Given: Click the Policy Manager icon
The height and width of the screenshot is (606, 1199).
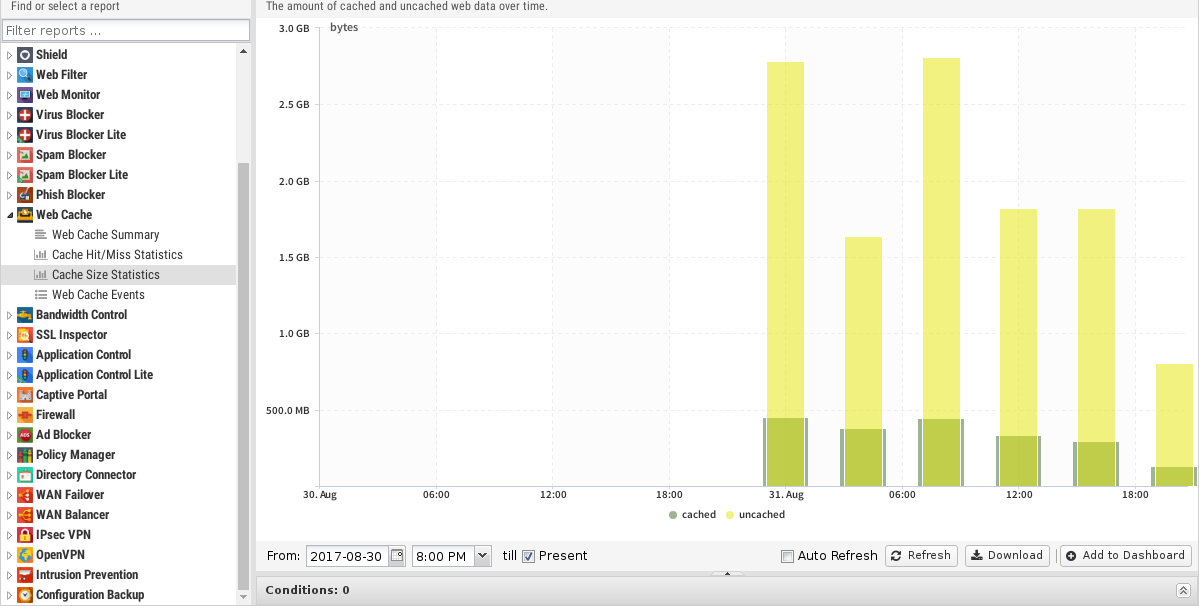Looking at the screenshot, I should 25,455.
